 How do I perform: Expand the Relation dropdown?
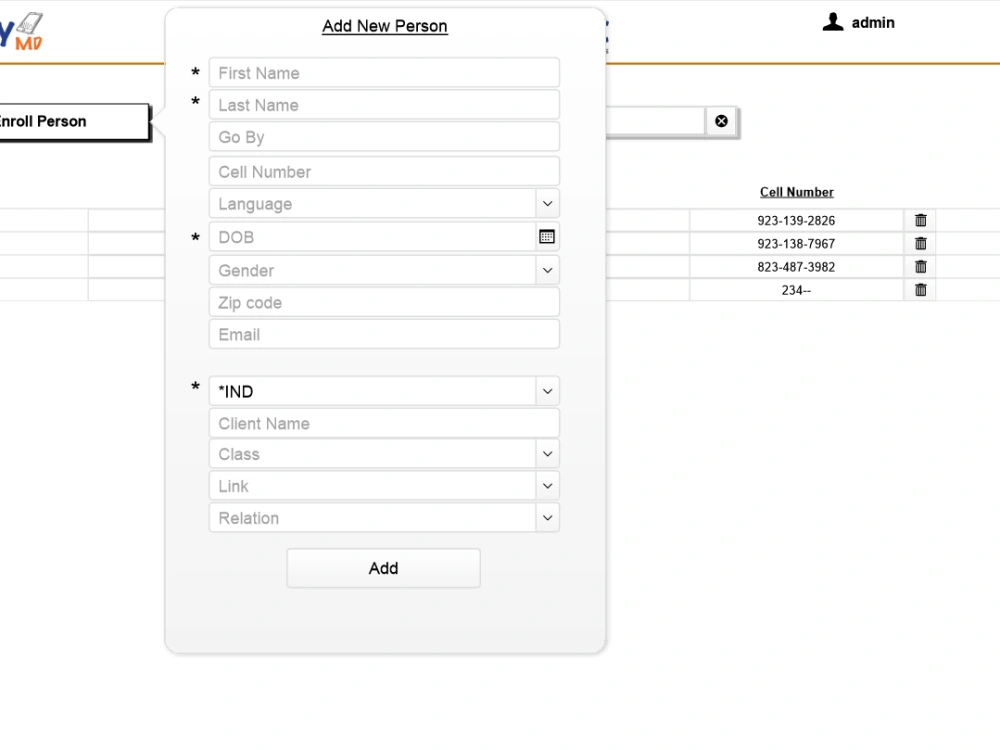click(x=547, y=518)
